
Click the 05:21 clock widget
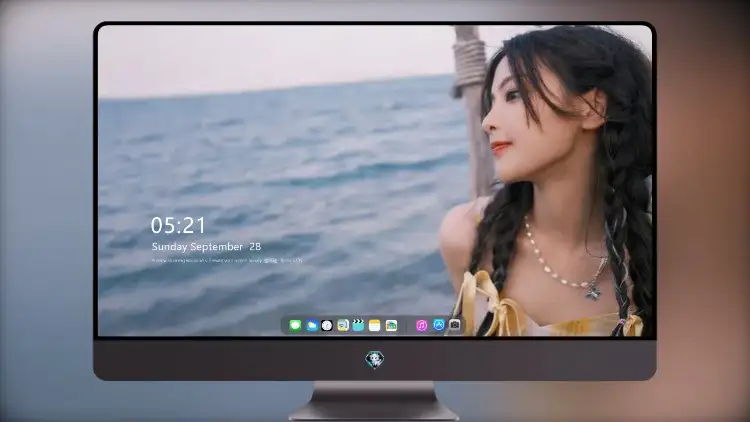[178, 225]
